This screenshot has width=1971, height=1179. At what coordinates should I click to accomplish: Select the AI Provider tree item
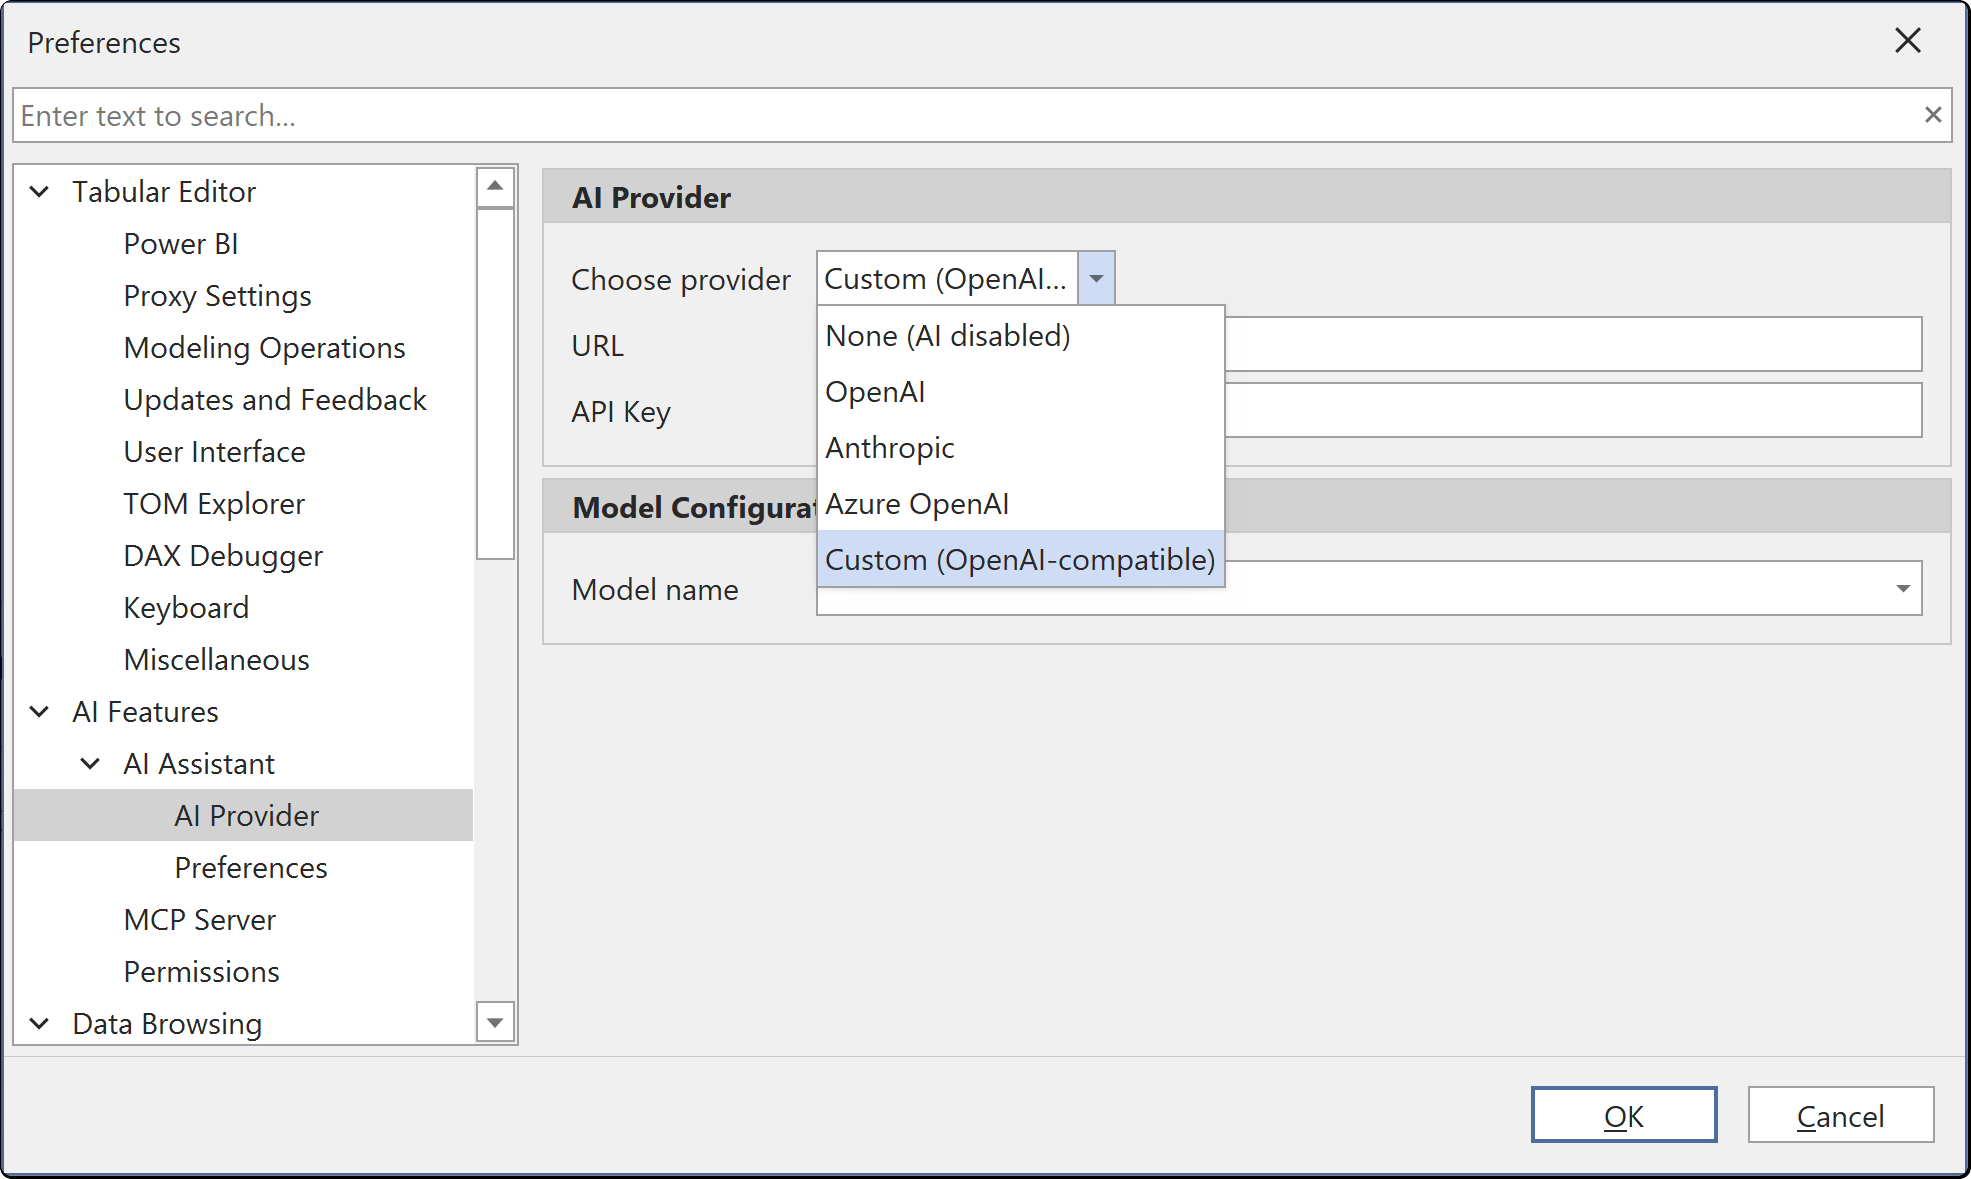(244, 815)
